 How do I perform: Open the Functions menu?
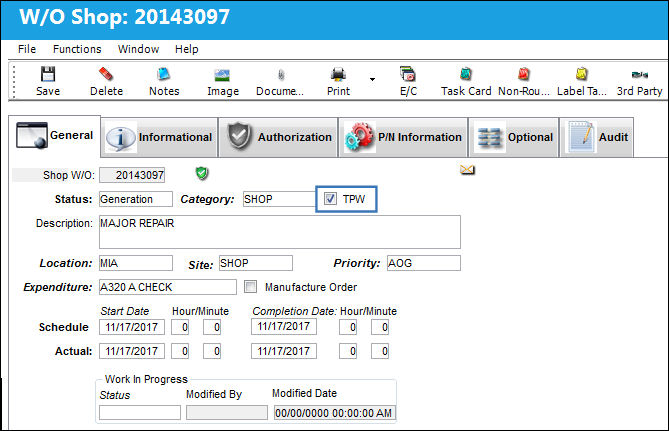[x=77, y=49]
